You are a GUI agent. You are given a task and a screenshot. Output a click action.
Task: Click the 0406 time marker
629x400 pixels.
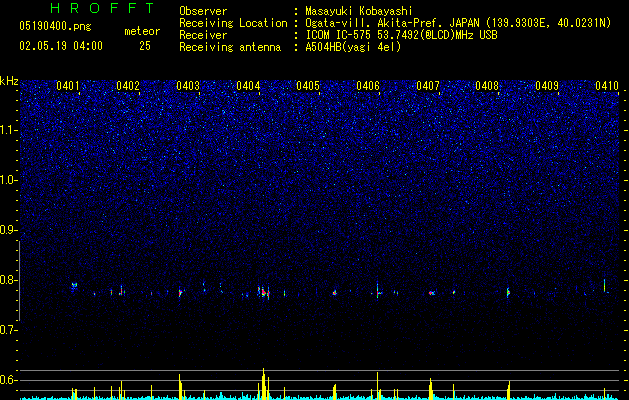coord(368,86)
